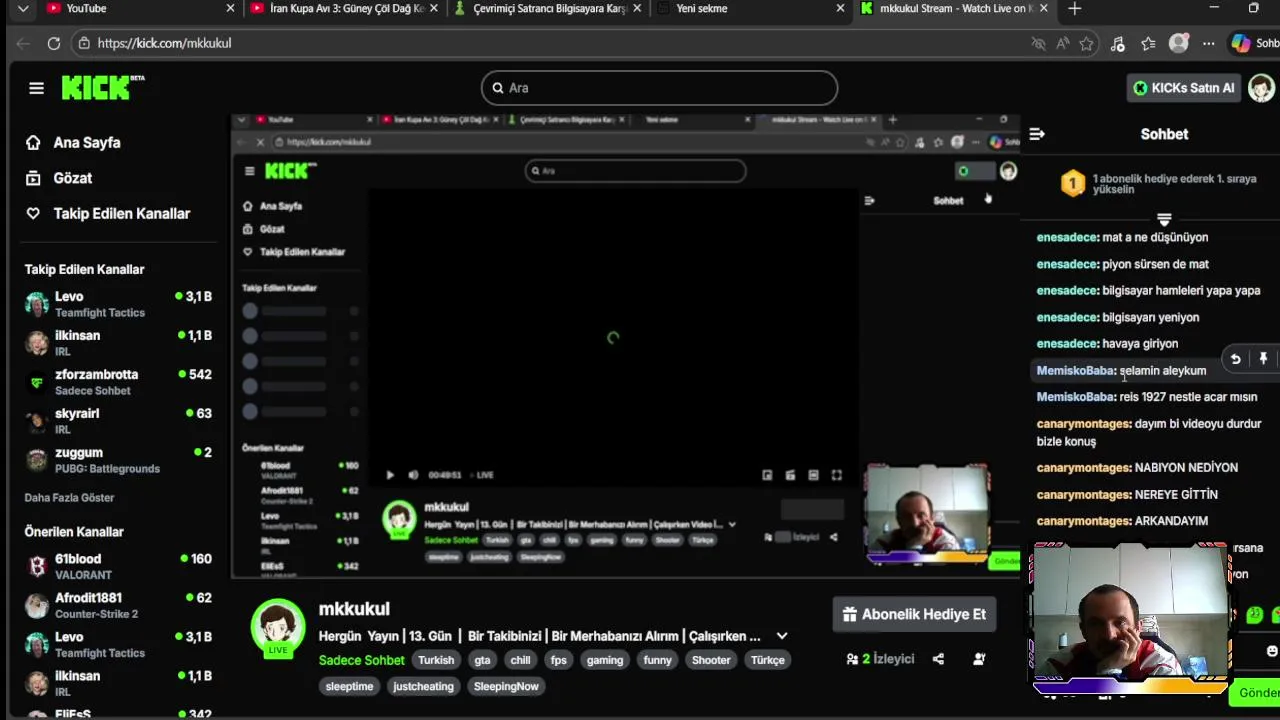Open the browser profile avatar
The image size is (1280, 720).
coord(1179,44)
